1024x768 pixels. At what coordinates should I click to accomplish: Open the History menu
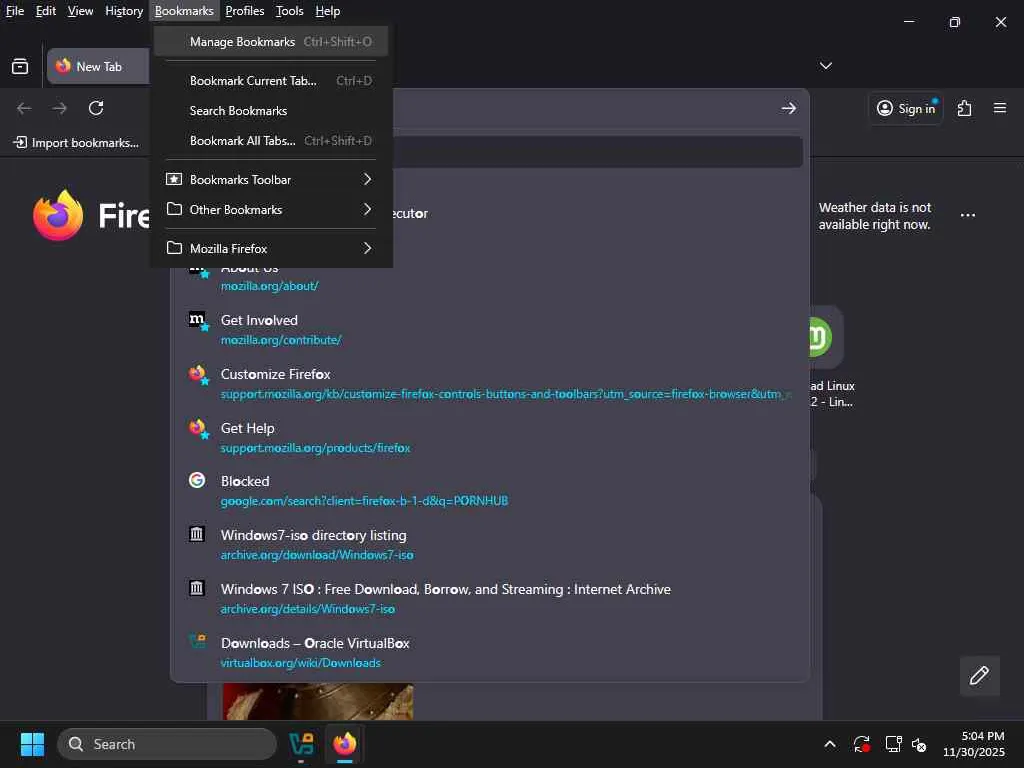[x=123, y=11]
